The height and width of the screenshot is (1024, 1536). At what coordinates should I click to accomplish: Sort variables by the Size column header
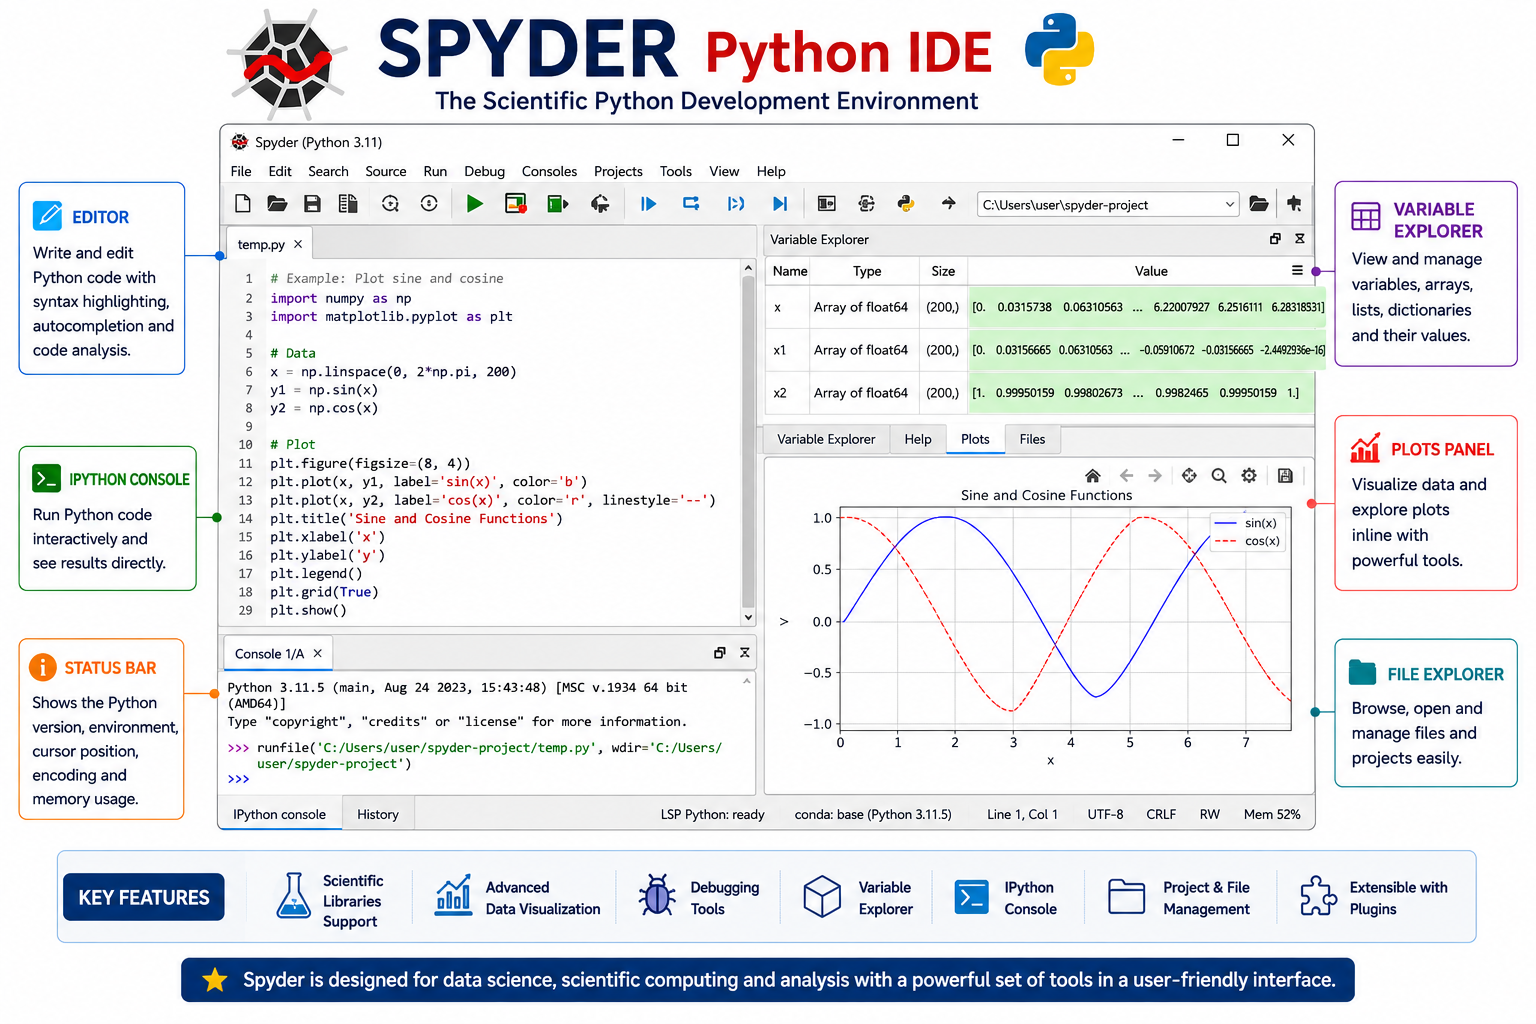pos(943,271)
